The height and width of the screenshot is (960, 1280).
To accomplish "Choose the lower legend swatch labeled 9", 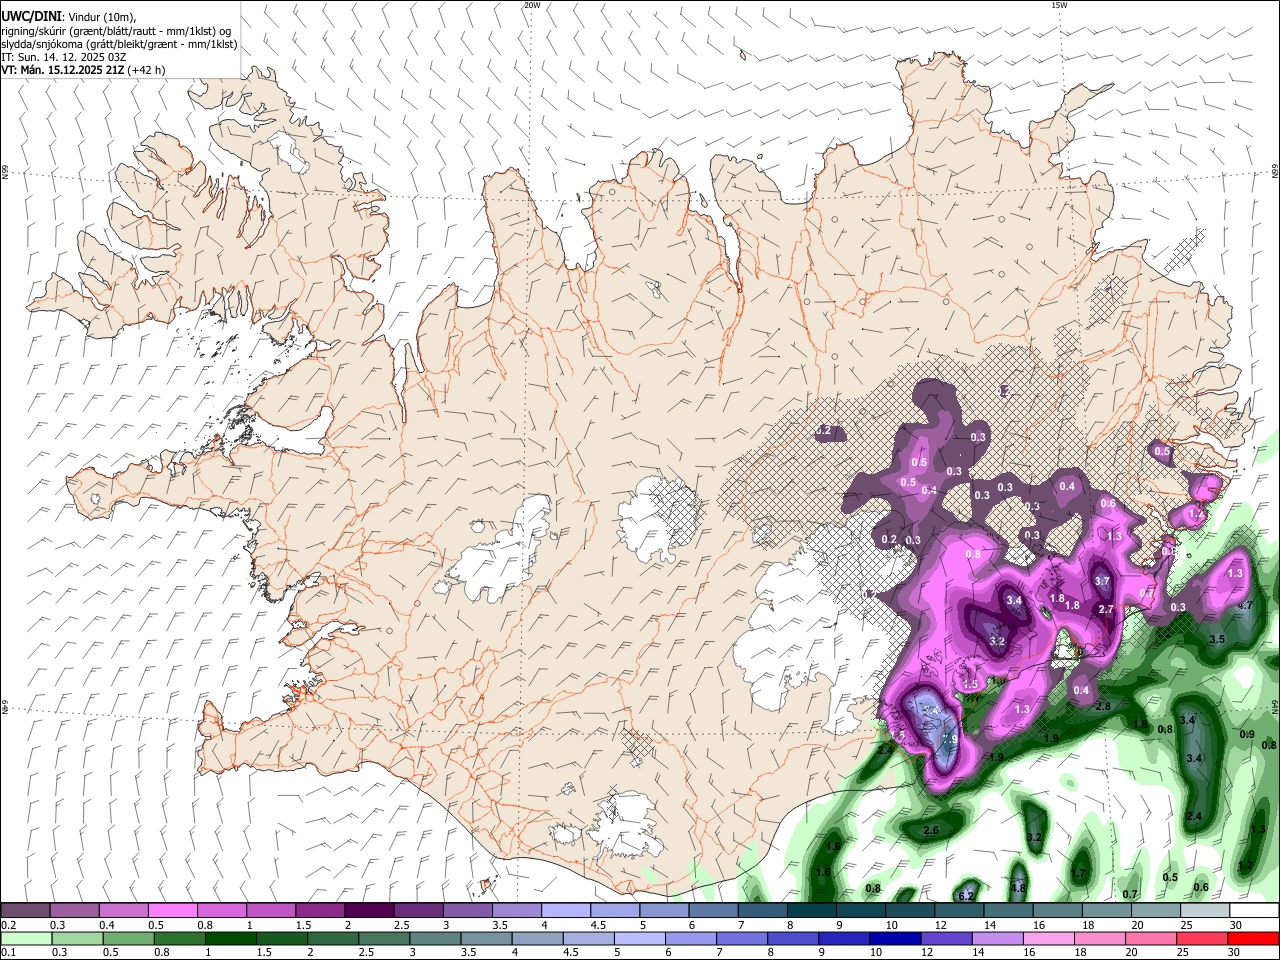I will [845, 938].
